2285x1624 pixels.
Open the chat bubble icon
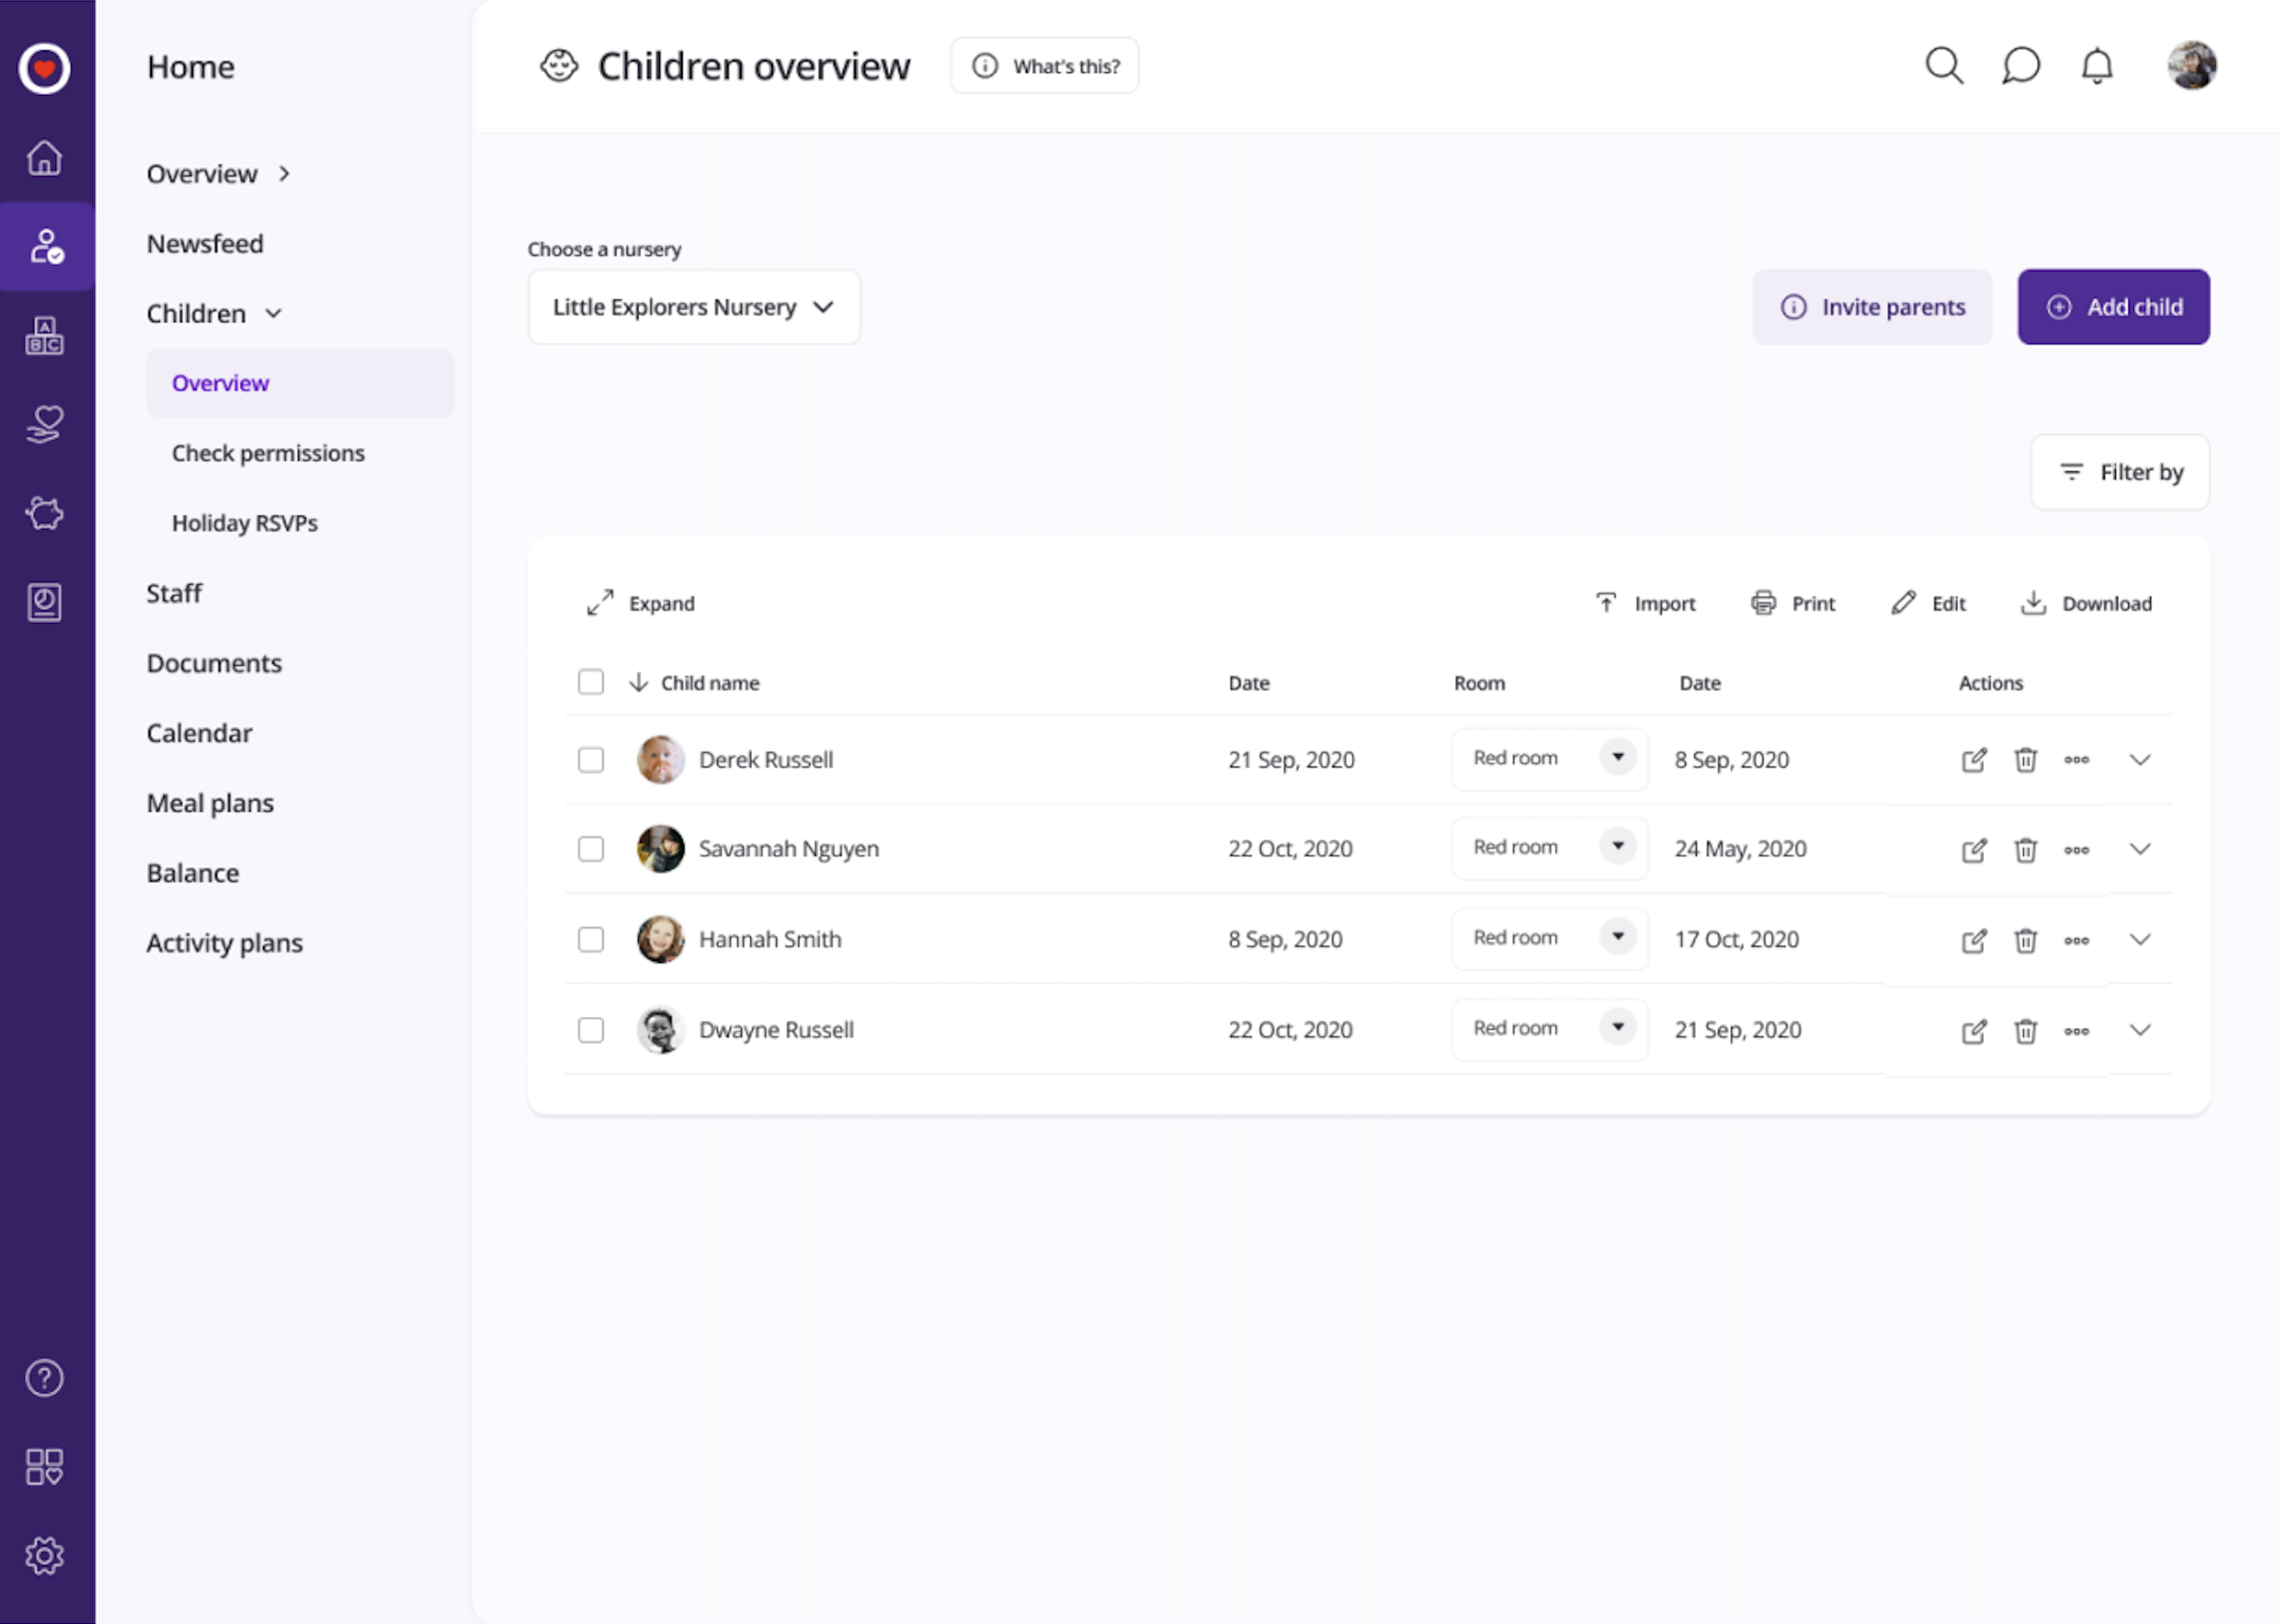click(x=2020, y=65)
